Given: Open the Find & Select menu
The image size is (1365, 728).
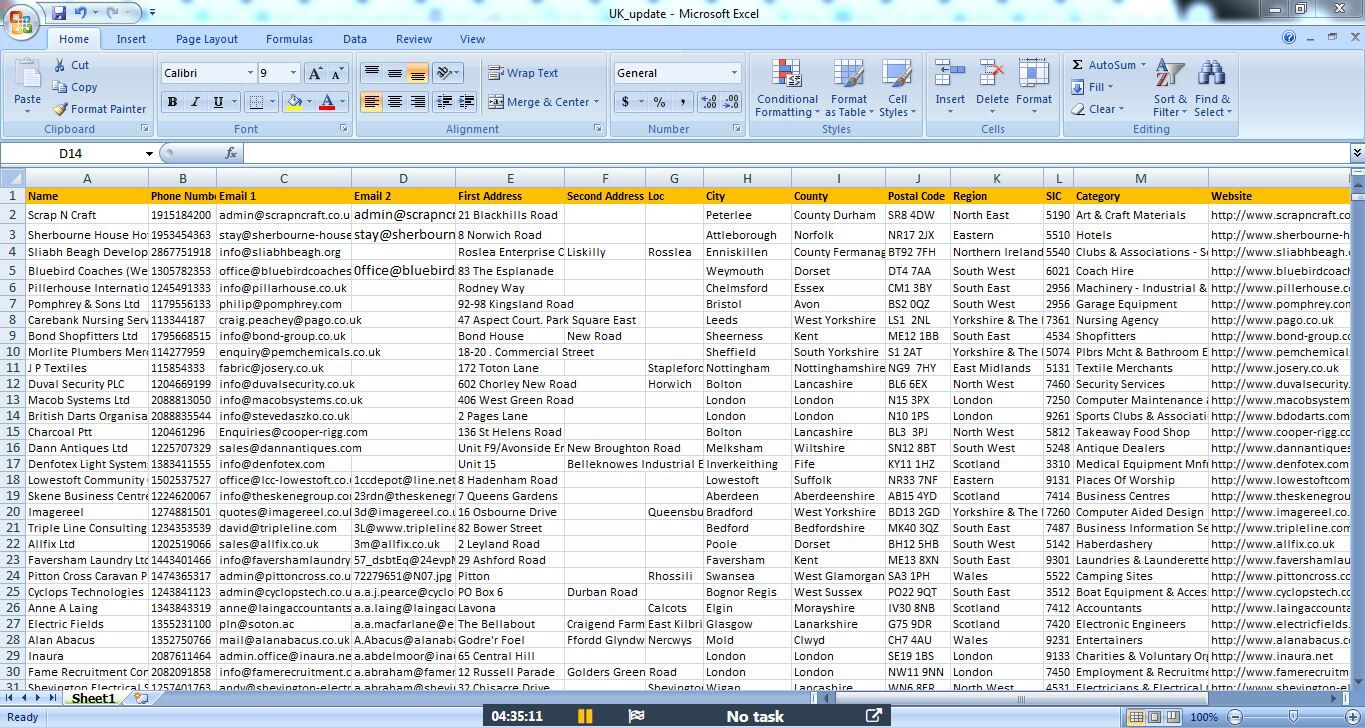Looking at the screenshot, I should 1212,88.
